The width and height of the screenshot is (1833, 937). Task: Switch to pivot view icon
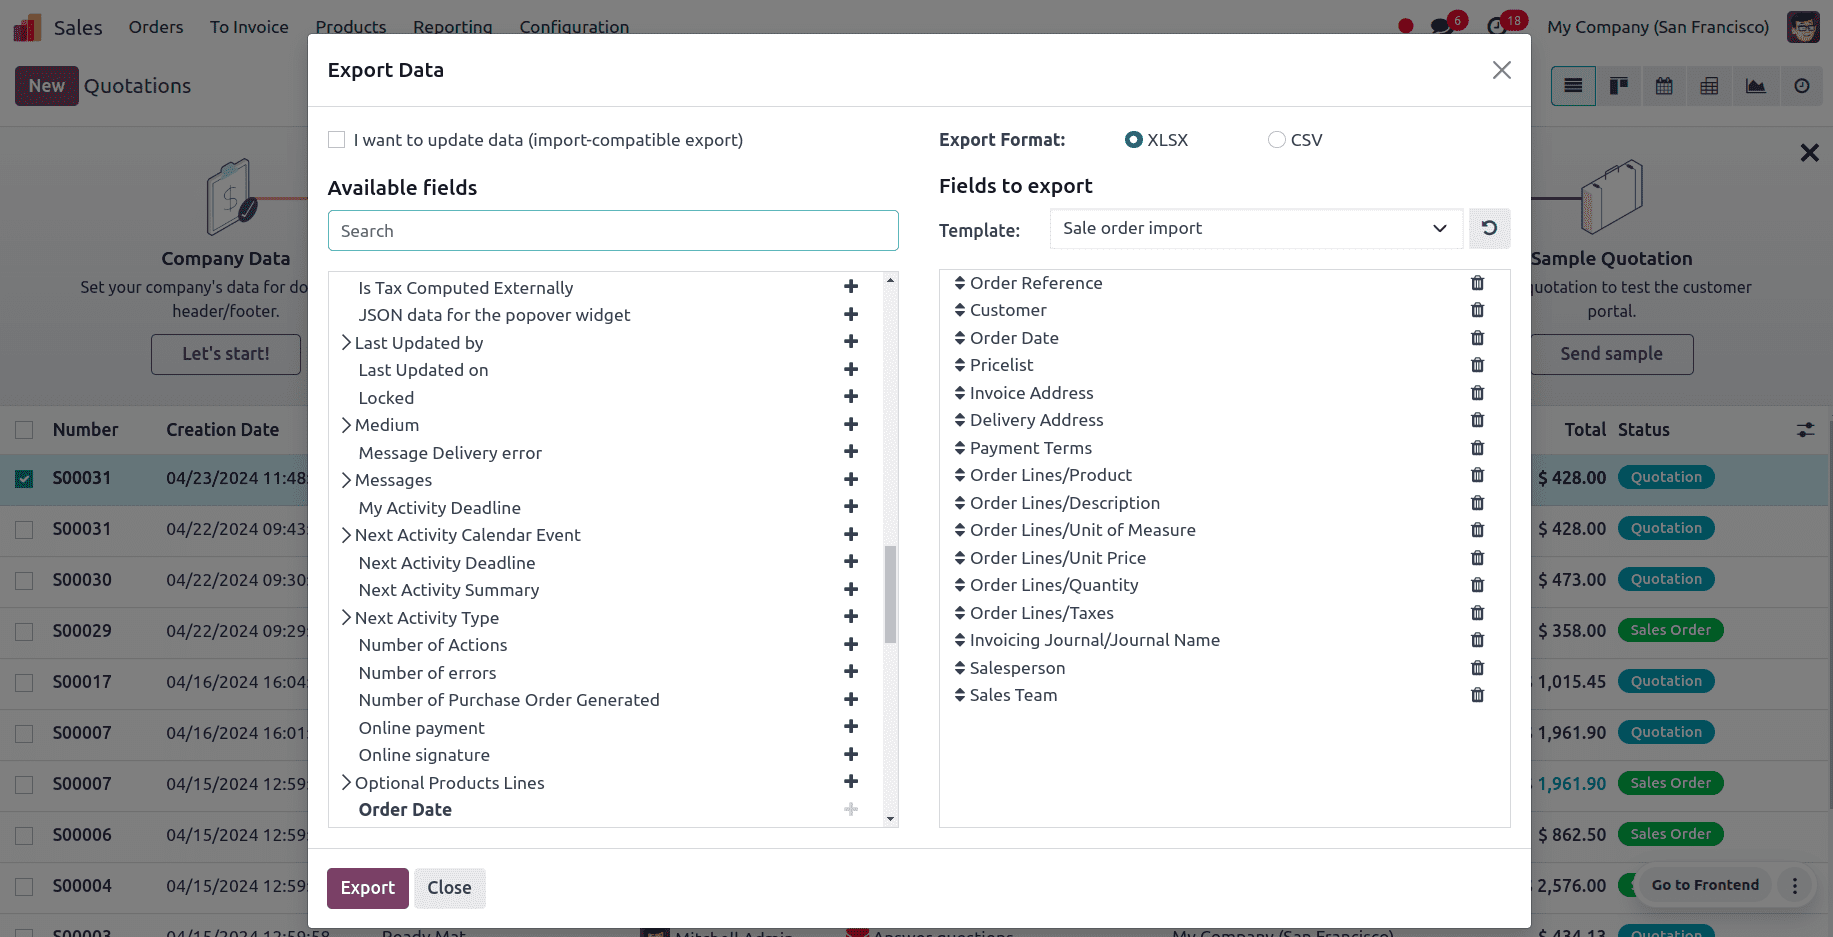[x=1709, y=86]
